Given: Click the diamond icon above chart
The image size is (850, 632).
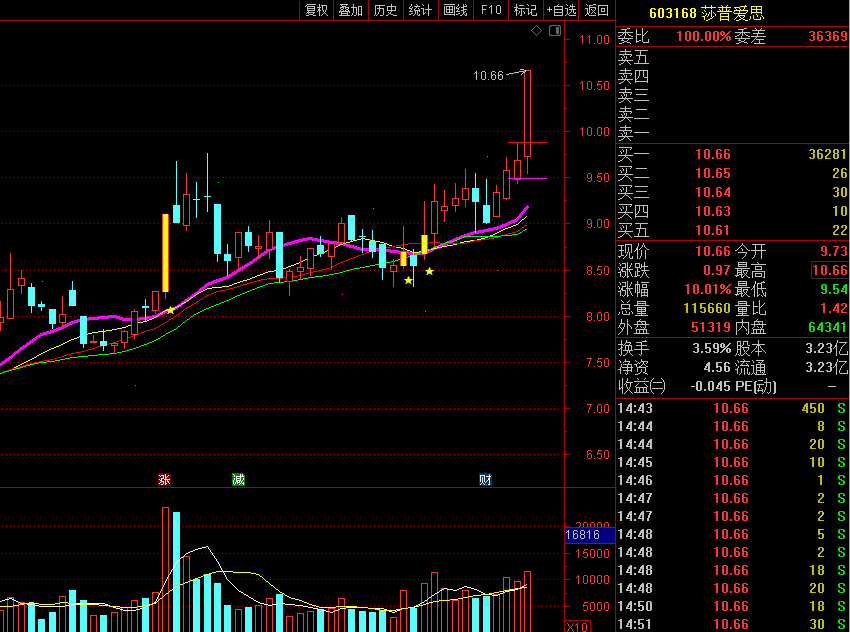Looking at the screenshot, I should pyautogui.click(x=537, y=31).
